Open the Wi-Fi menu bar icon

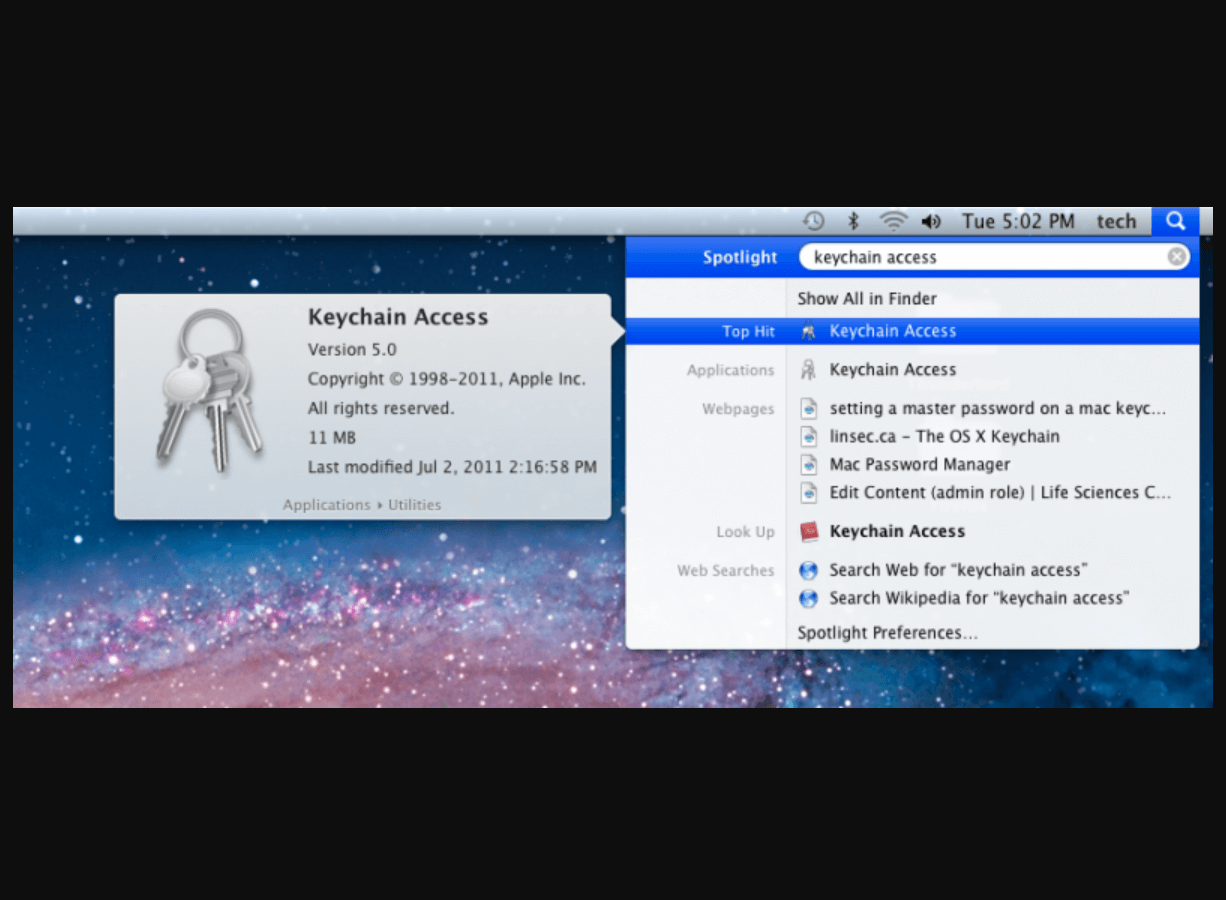pyautogui.click(x=893, y=221)
